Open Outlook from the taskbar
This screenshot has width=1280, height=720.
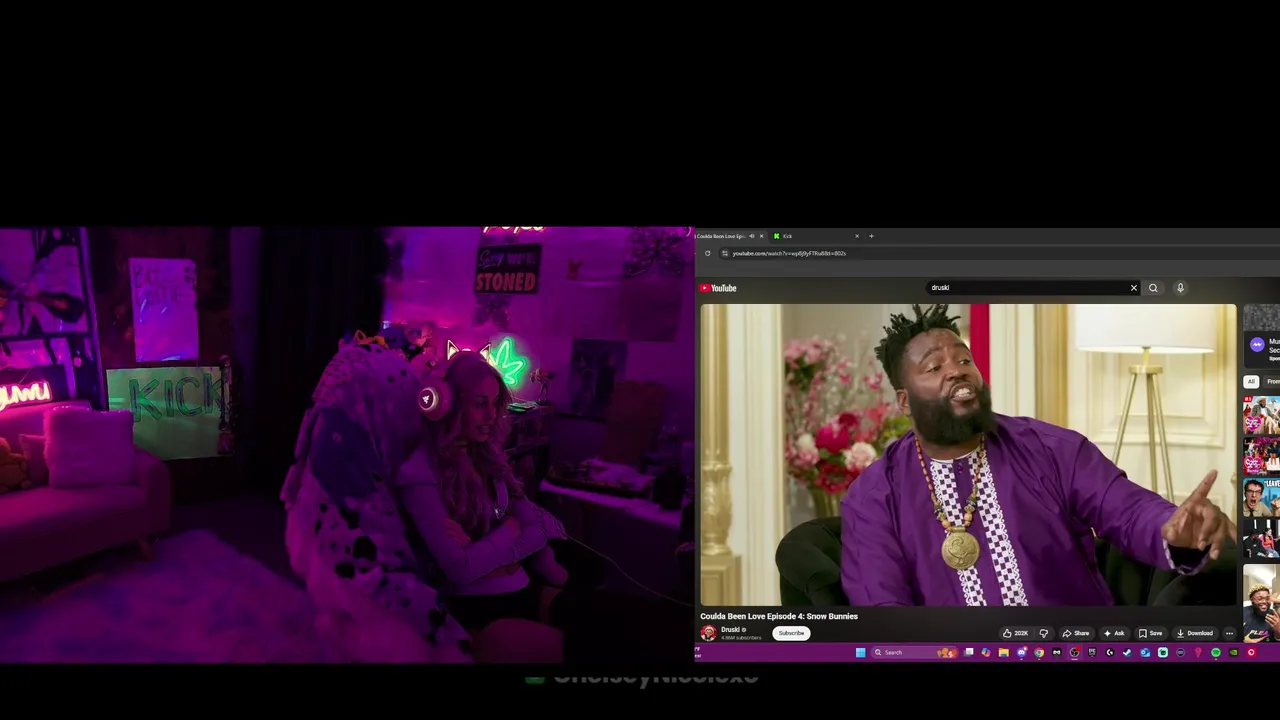click(x=1145, y=652)
